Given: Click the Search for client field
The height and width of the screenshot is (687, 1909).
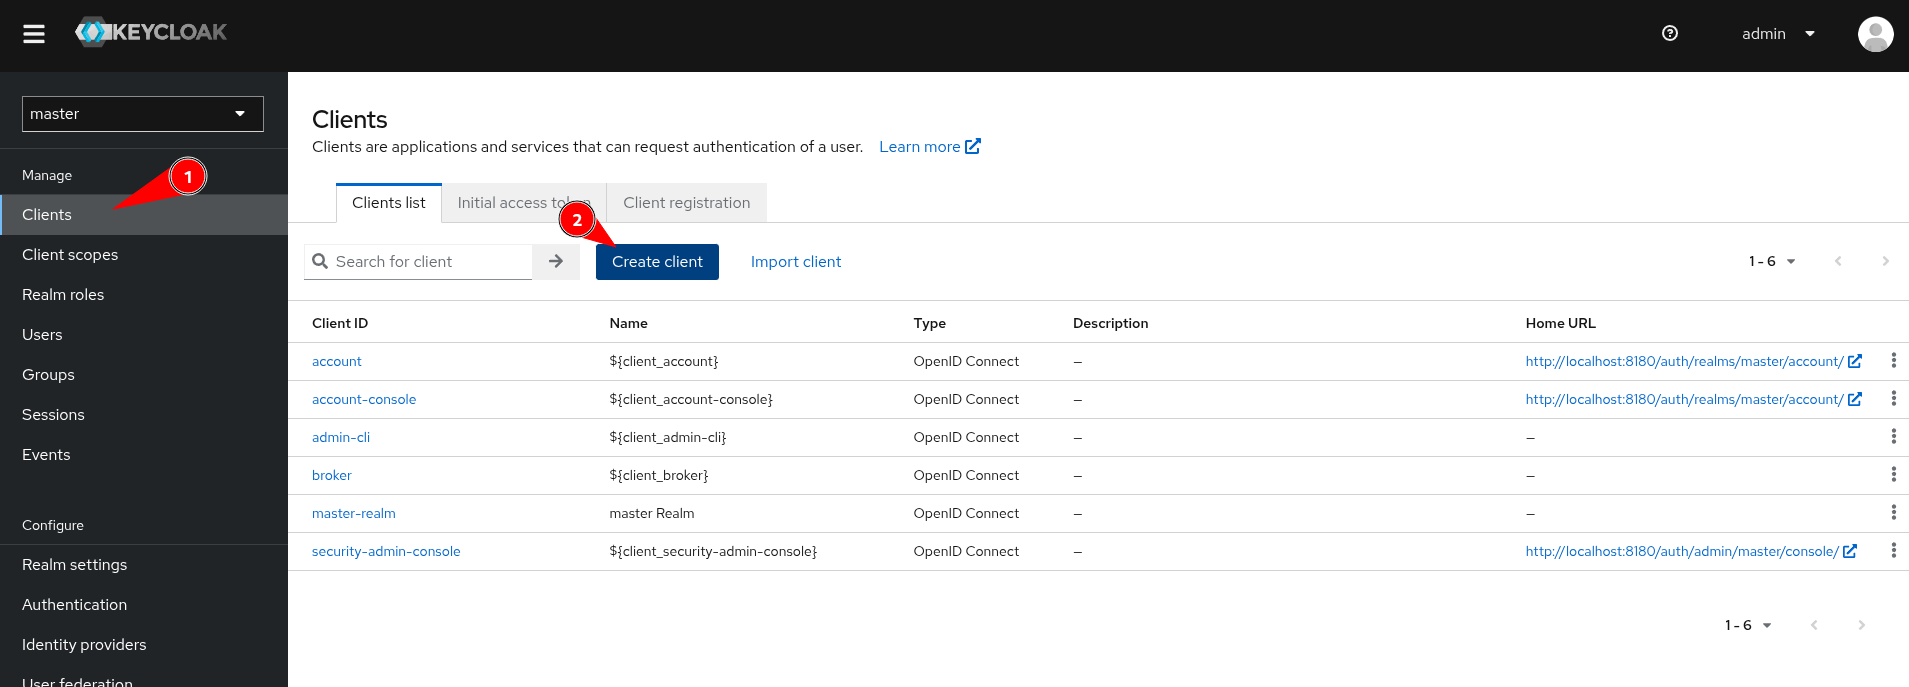Looking at the screenshot, I should [x=431, y=262].
